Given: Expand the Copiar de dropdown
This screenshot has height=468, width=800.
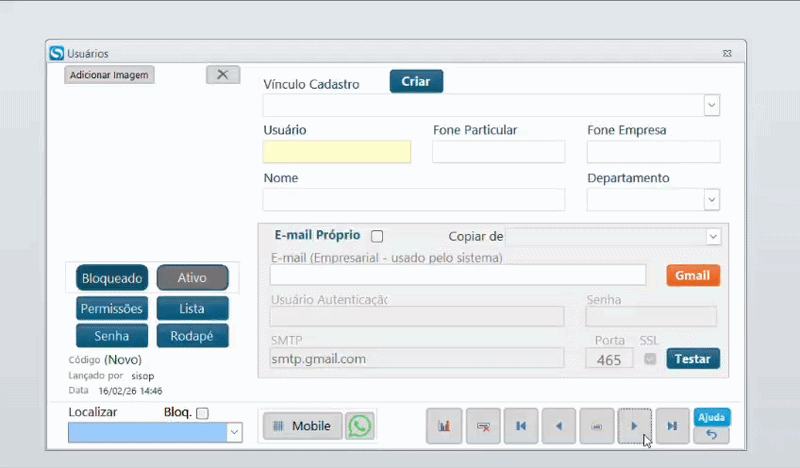Looking at the screenshot, I should pyautogui.click(x=713, y=237).
